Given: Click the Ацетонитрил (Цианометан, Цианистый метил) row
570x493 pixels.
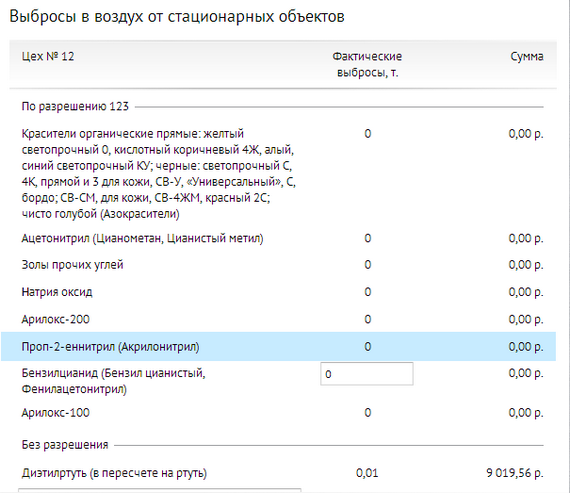Looking at the screenshot, I should tap(282, 239).
